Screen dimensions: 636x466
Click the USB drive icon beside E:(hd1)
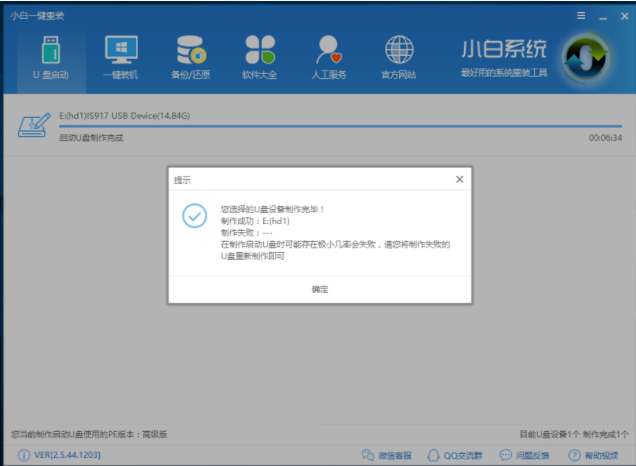34,127
